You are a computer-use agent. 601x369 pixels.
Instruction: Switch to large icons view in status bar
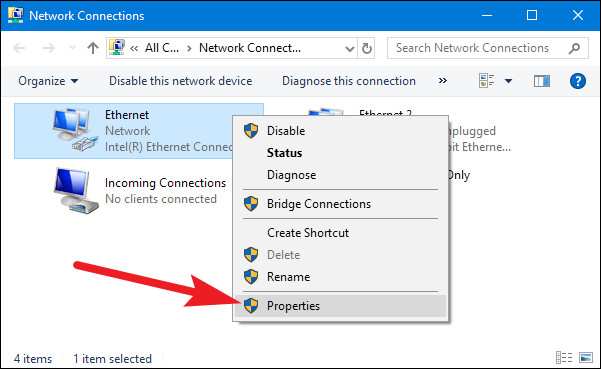click(586, 358)
